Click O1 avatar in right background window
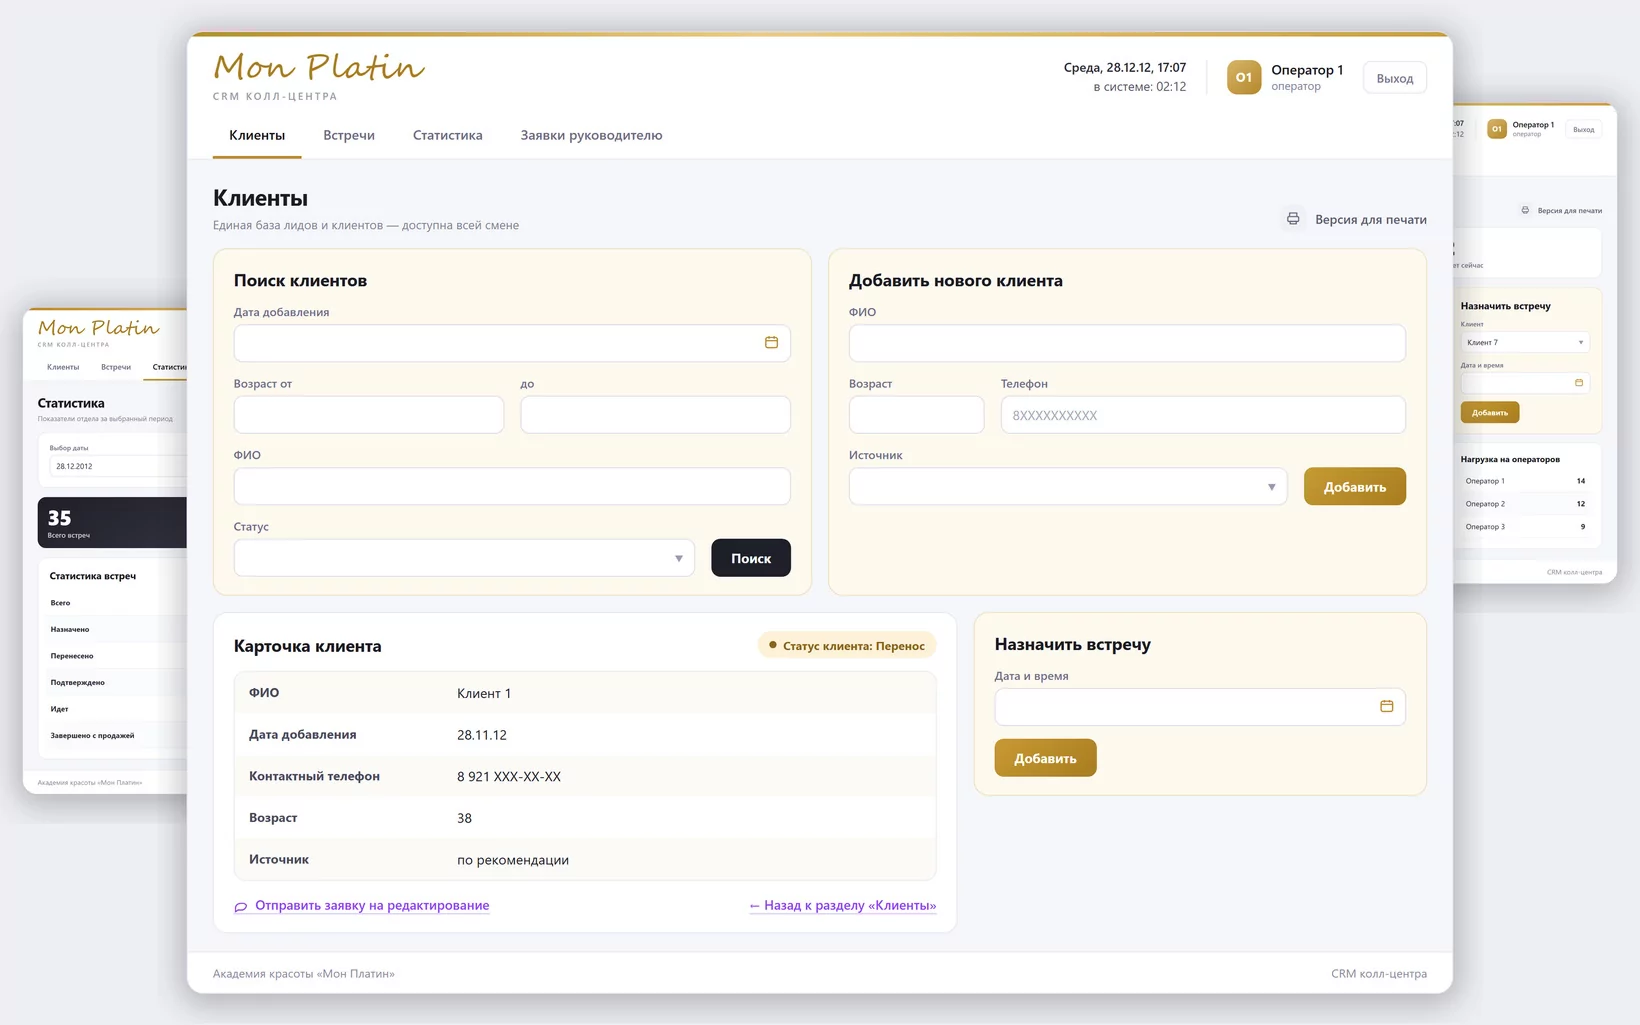The width and height of the screenshot is (1640, 1025). tap(1497, 129)
